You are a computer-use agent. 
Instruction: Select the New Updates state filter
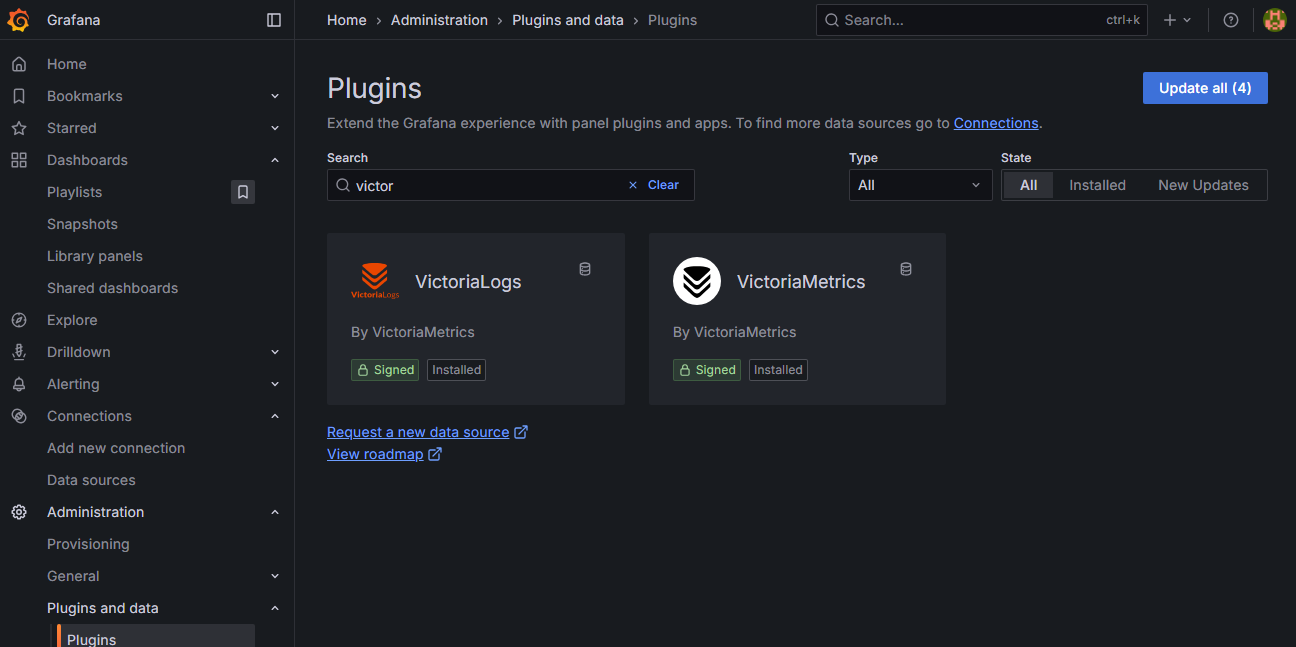1203,185
